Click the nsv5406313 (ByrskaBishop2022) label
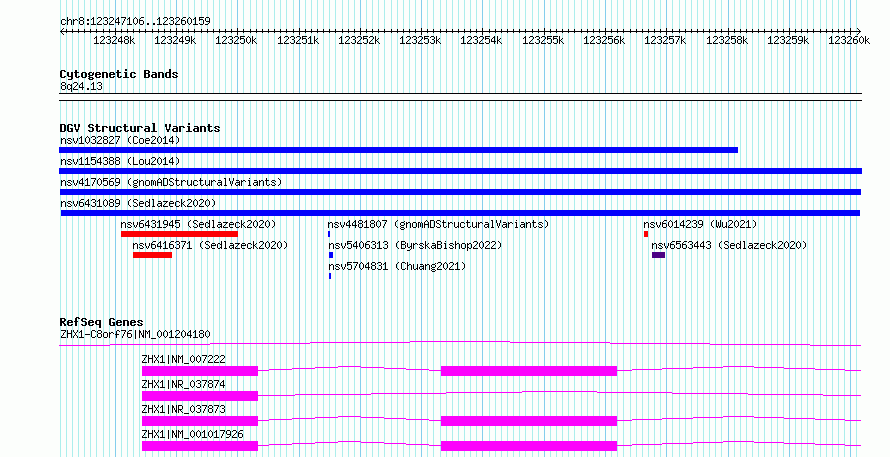The width and height of the screenshot is (890, 457). [x=415, y=245]
